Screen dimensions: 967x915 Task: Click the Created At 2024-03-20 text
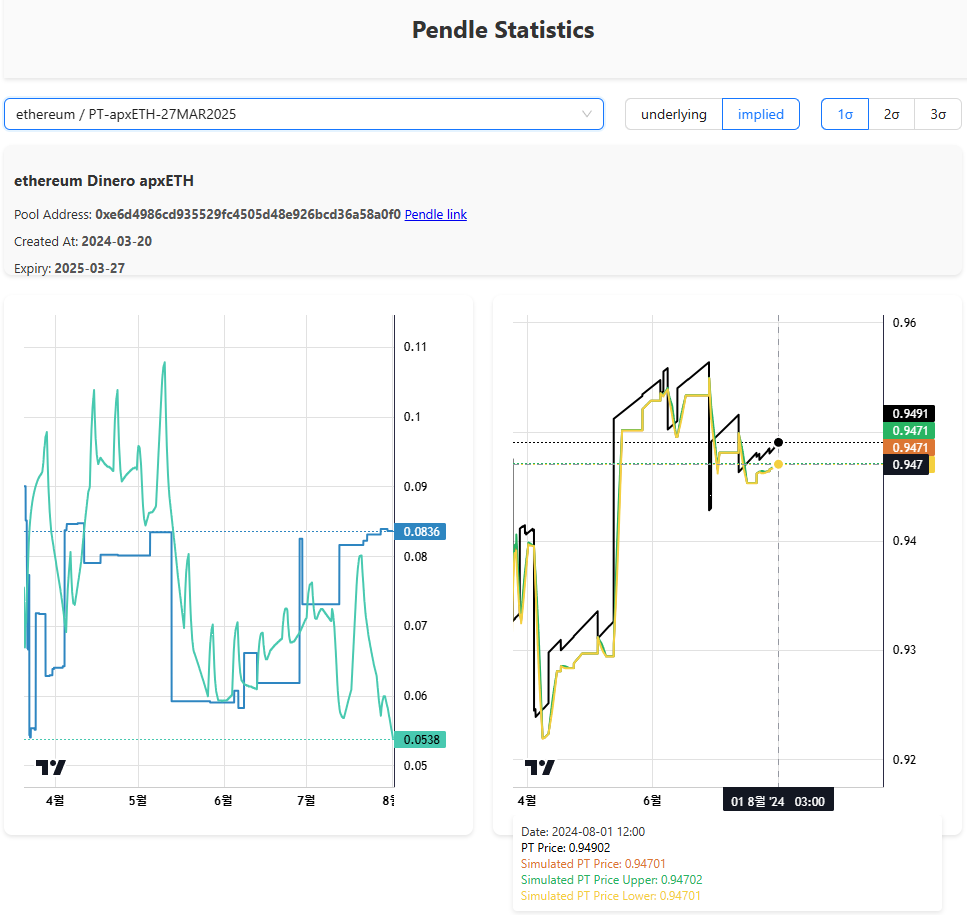pyautogui.click(x=83, y=241)
